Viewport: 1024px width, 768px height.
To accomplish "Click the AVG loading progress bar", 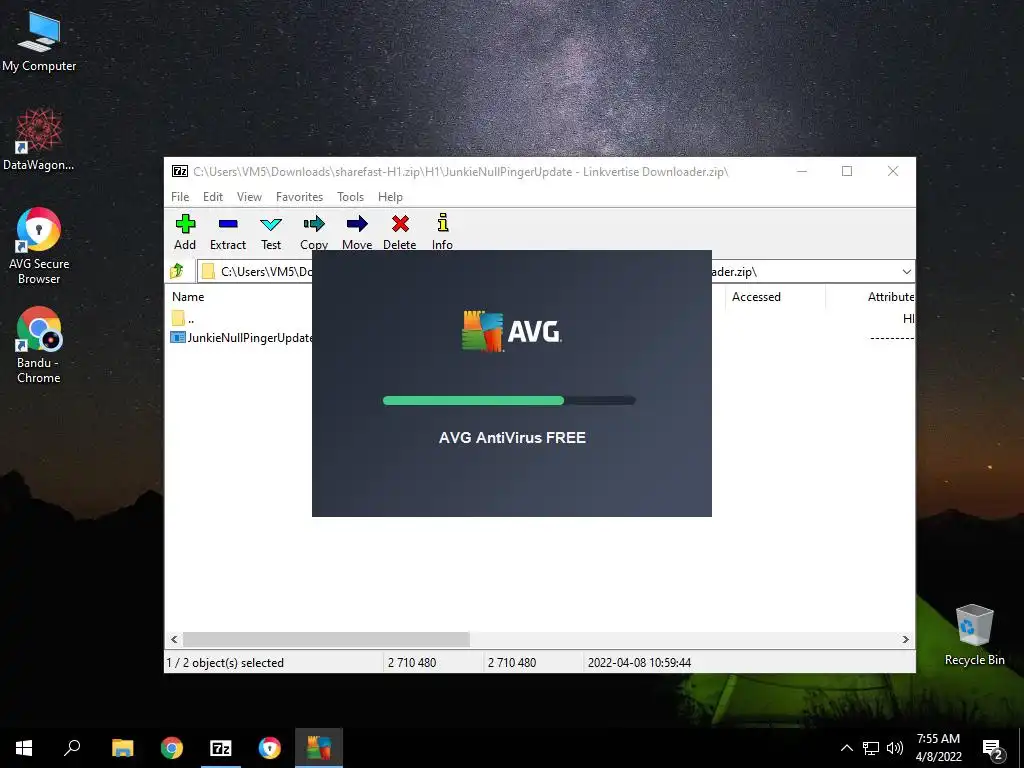I will tap(509, 400).
